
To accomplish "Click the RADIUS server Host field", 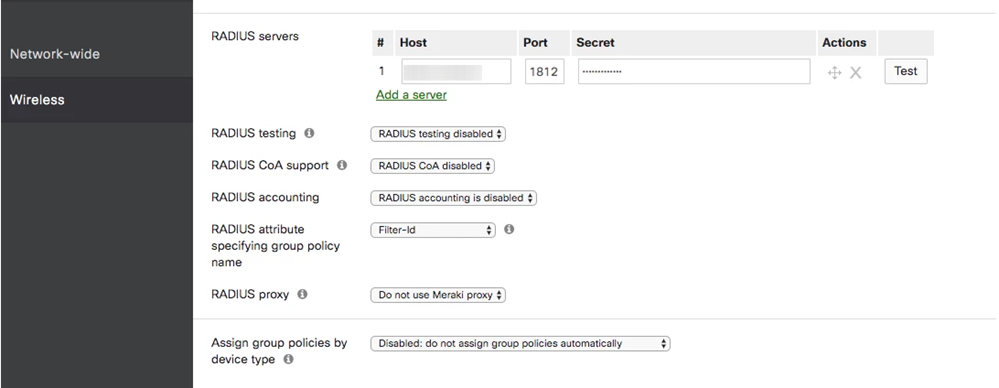I will click(456, 71).
